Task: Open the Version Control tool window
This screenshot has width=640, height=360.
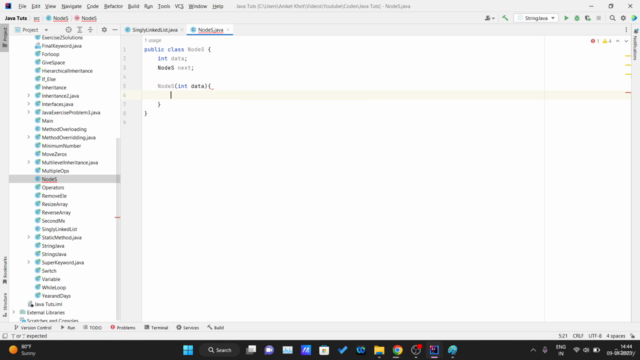Action: point(33,327)
